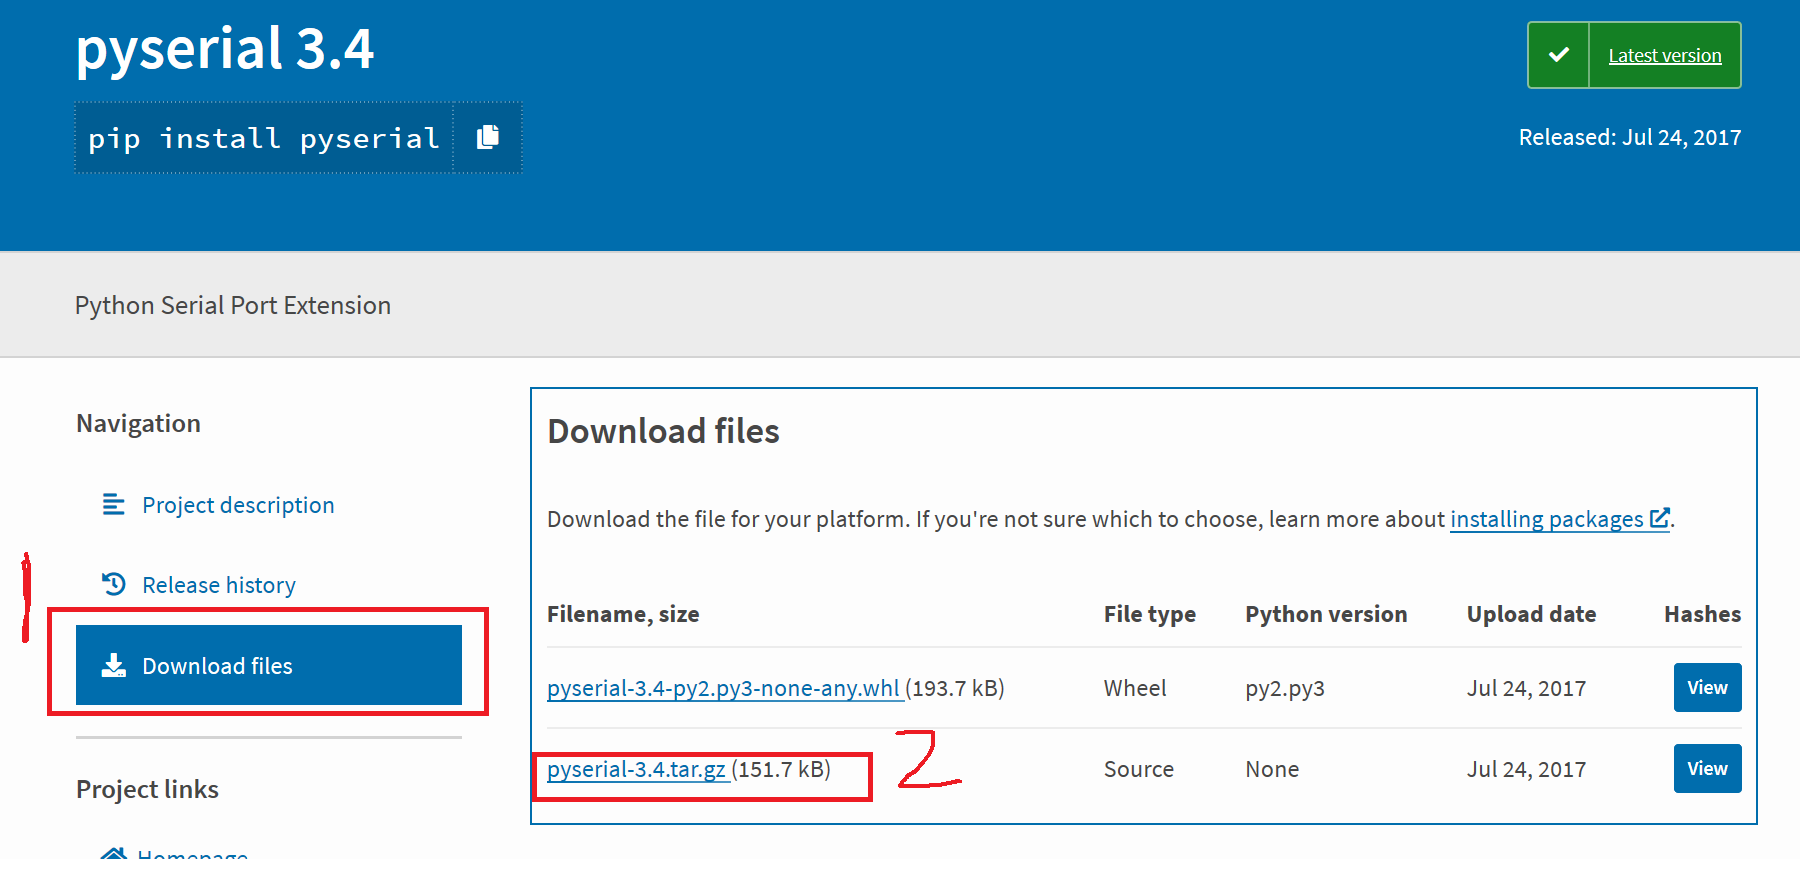Click the Release history clock icon
1800x889 pixels.
pos(114,584)
